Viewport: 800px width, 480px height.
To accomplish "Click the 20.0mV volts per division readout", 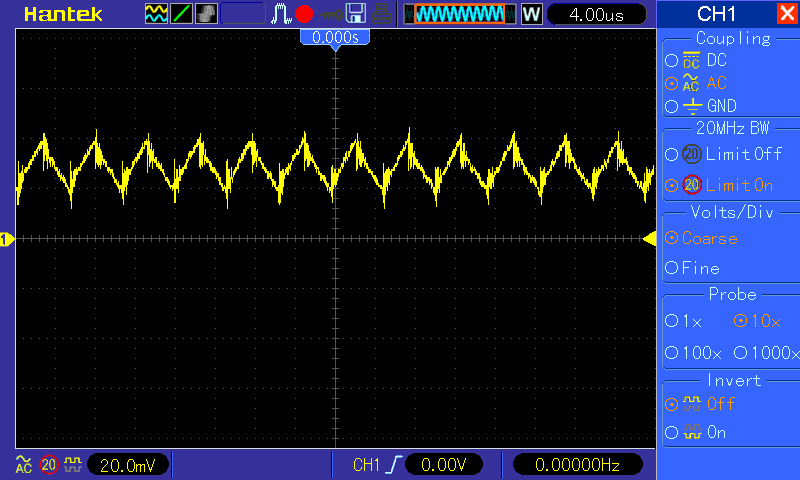I will pos(128,465).
